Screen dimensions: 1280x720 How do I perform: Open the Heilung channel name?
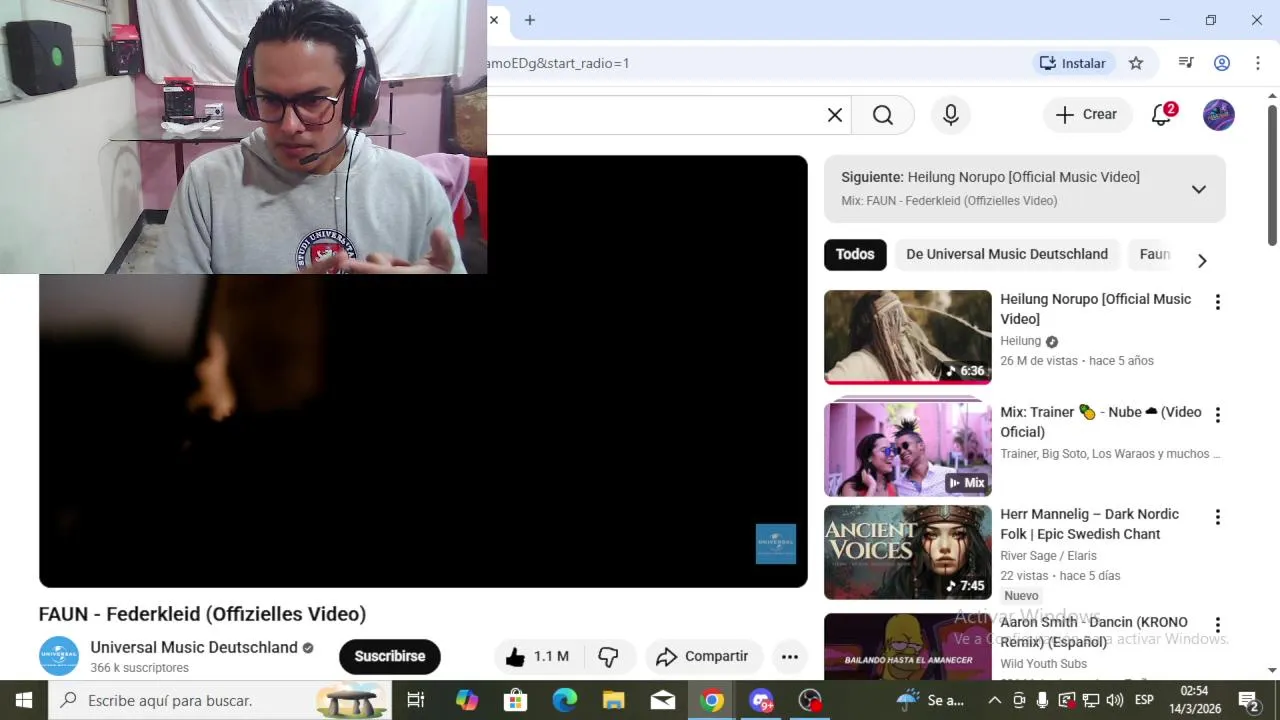pos(1020,341)
